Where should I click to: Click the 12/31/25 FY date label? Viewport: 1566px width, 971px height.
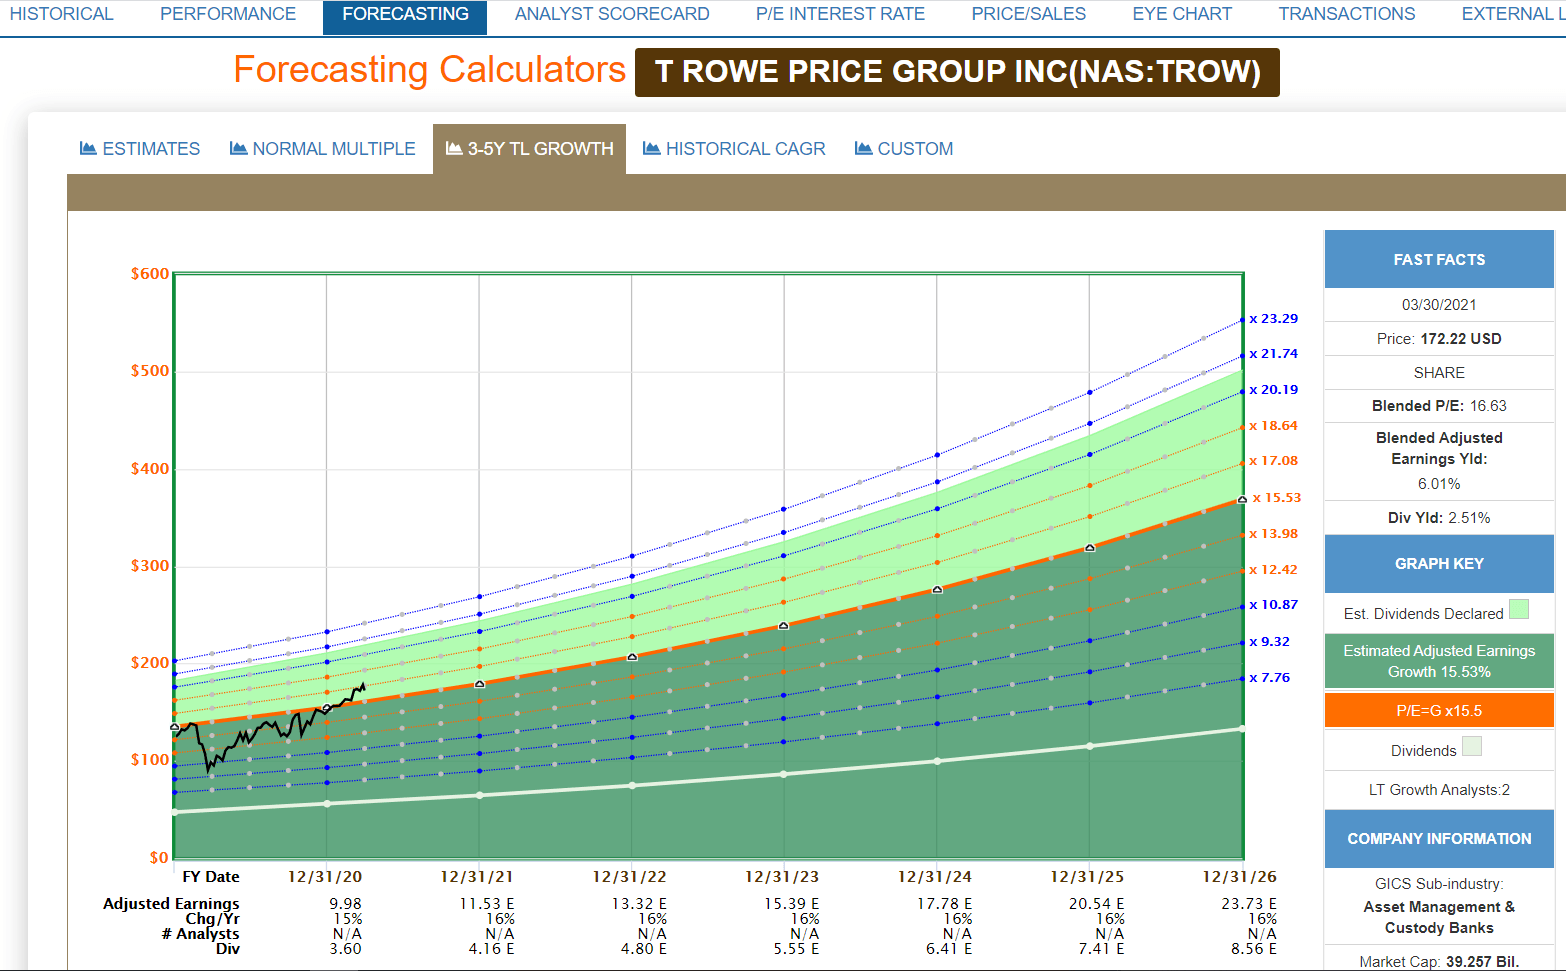(1087, 877)
